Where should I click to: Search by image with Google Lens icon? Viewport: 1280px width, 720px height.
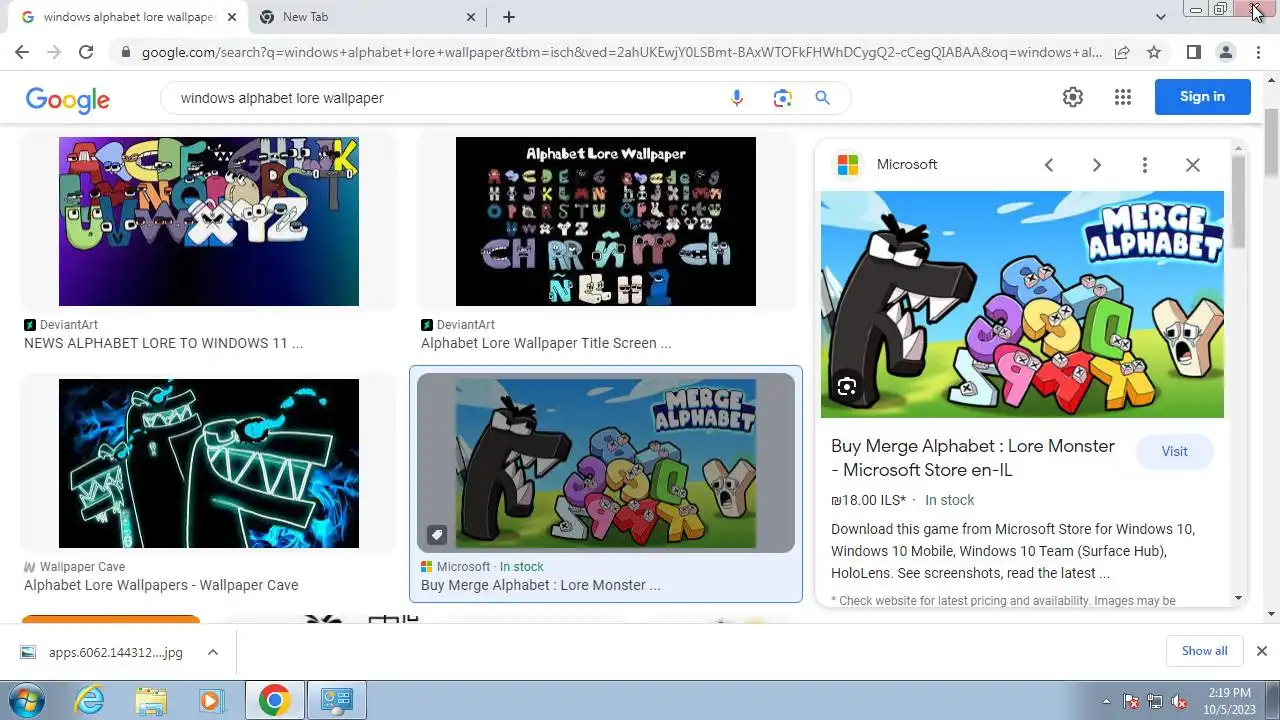click(782, 98)
